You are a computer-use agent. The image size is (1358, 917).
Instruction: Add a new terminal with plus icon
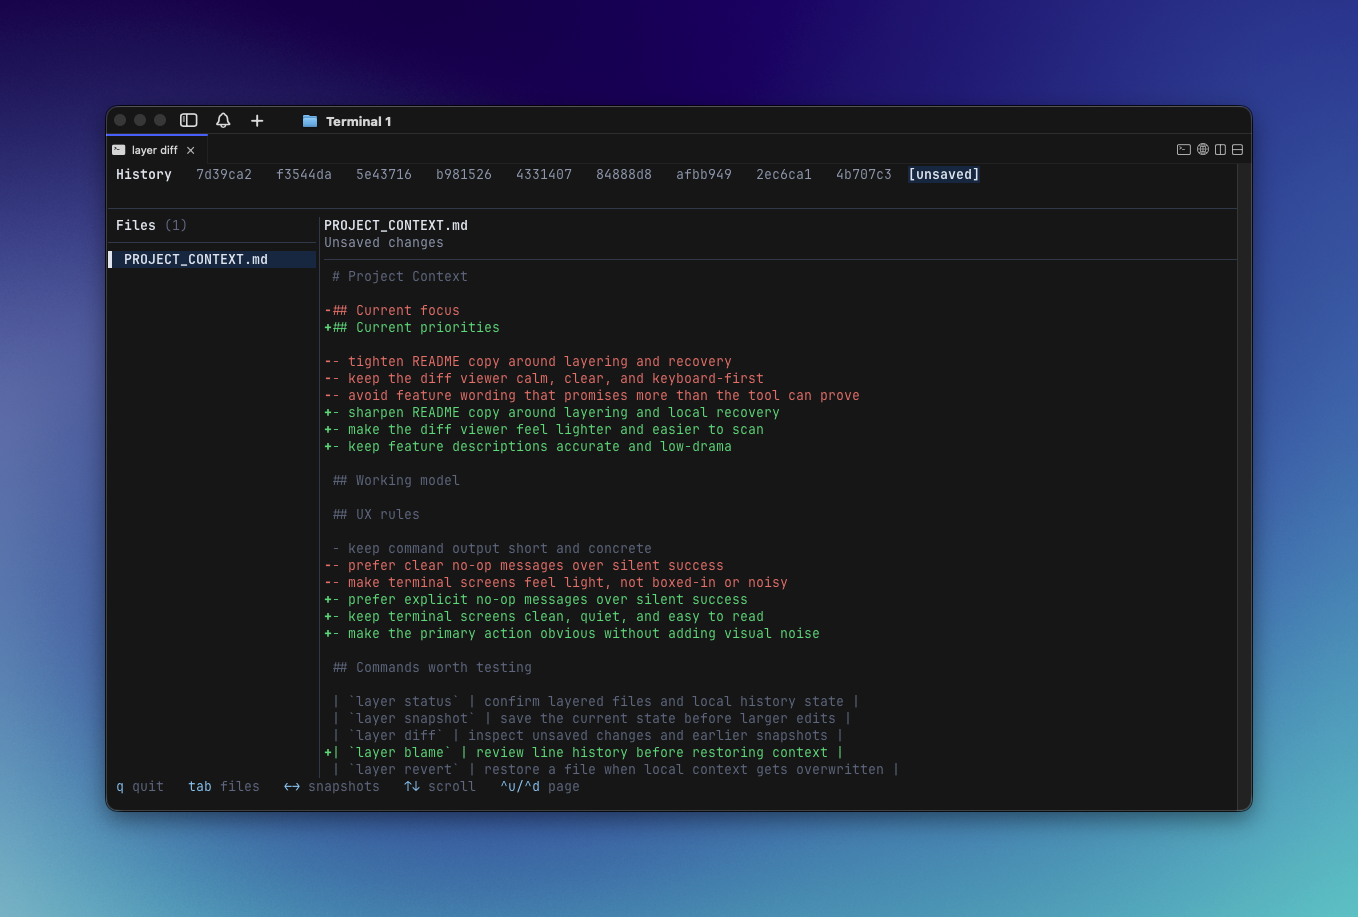click(257, 120)
